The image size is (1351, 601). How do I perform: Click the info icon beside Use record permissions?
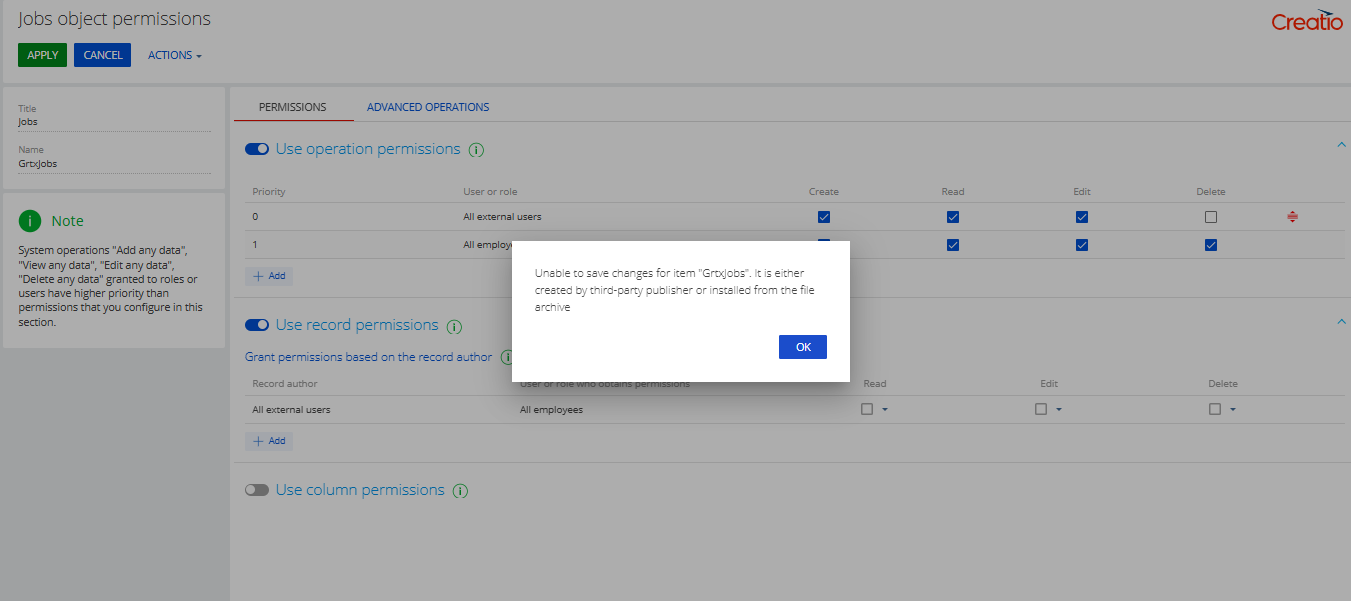click(454, 326)
